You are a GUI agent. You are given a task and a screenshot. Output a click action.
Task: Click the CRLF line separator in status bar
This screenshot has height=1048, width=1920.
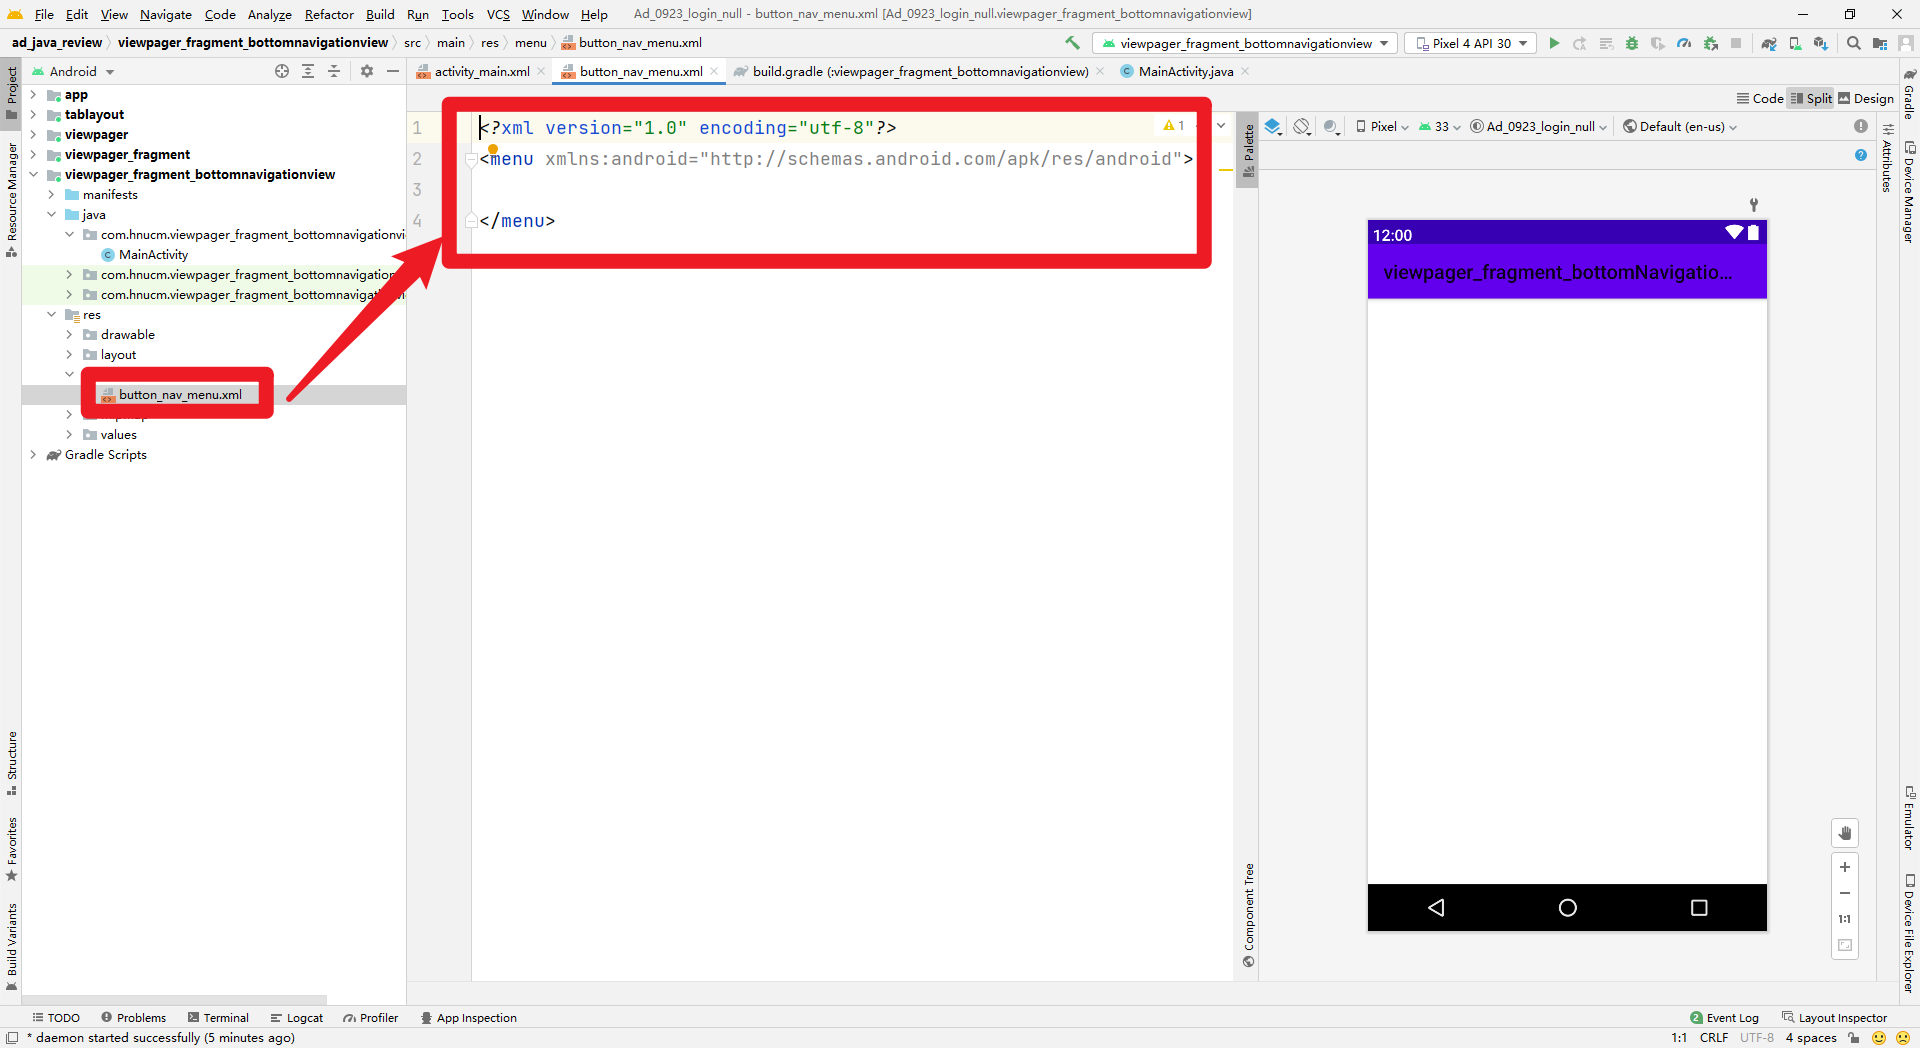click(1714, 1037)
